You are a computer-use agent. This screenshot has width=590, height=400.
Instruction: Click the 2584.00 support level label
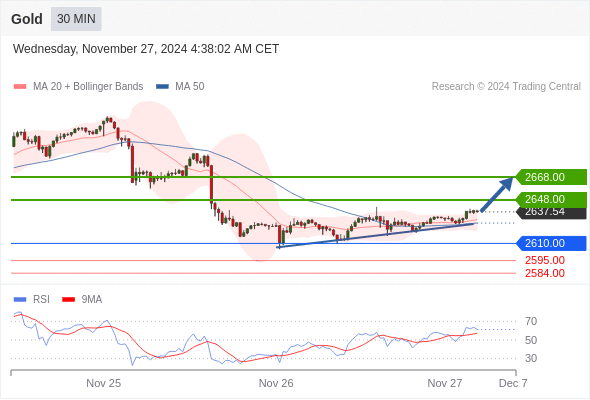(x=545, y=273)
